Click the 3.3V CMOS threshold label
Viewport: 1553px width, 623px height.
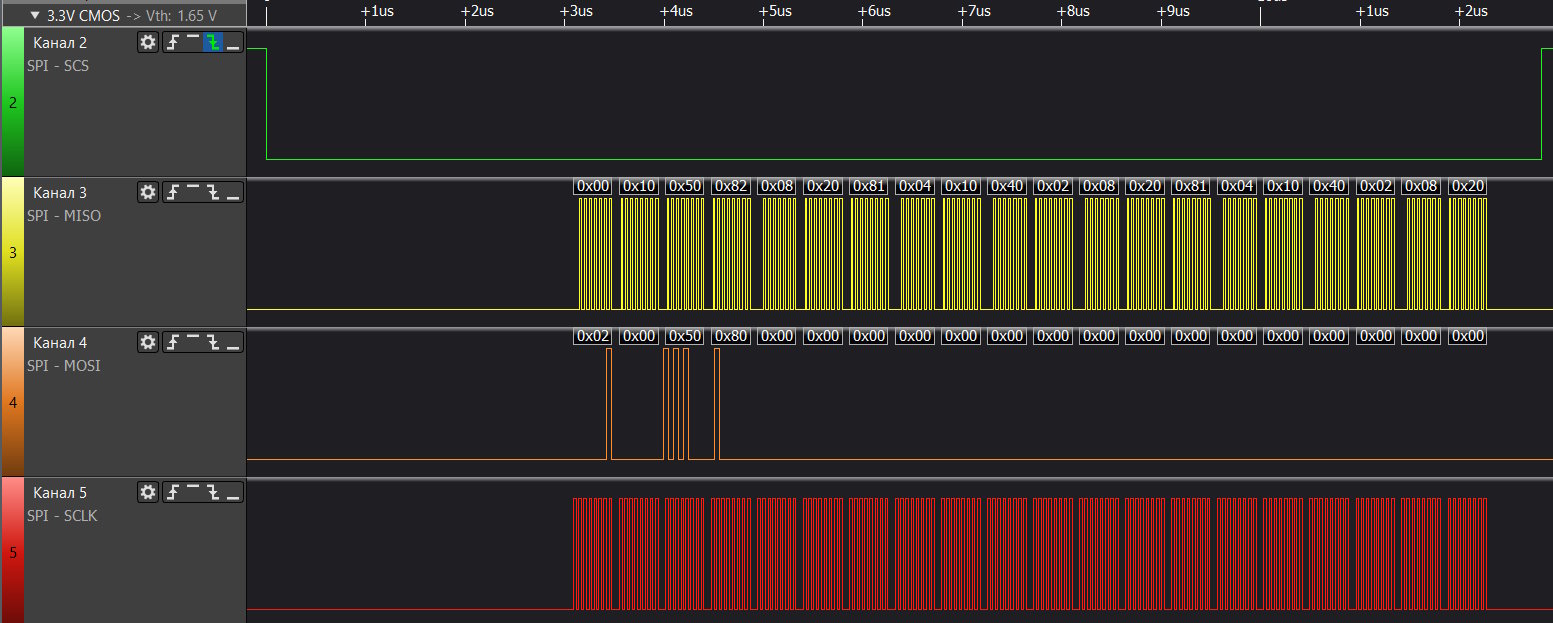(x=132, y=15)
